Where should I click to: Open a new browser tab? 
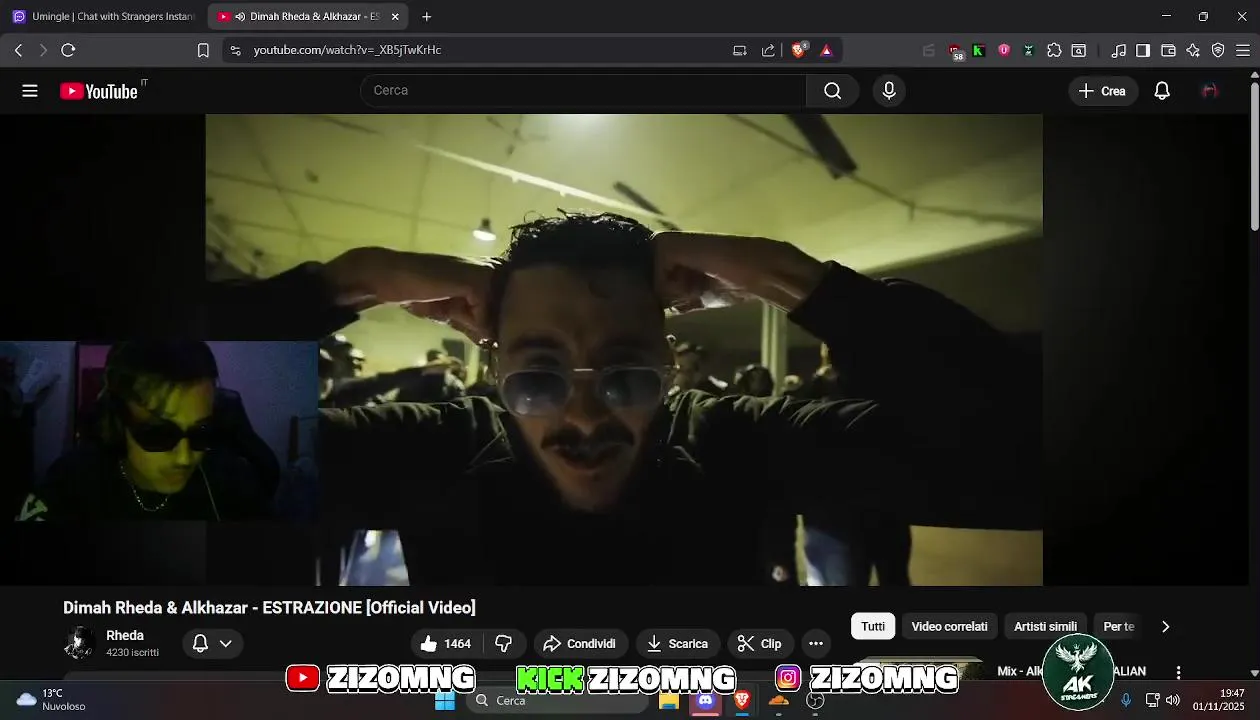click(x=427, y=17)
